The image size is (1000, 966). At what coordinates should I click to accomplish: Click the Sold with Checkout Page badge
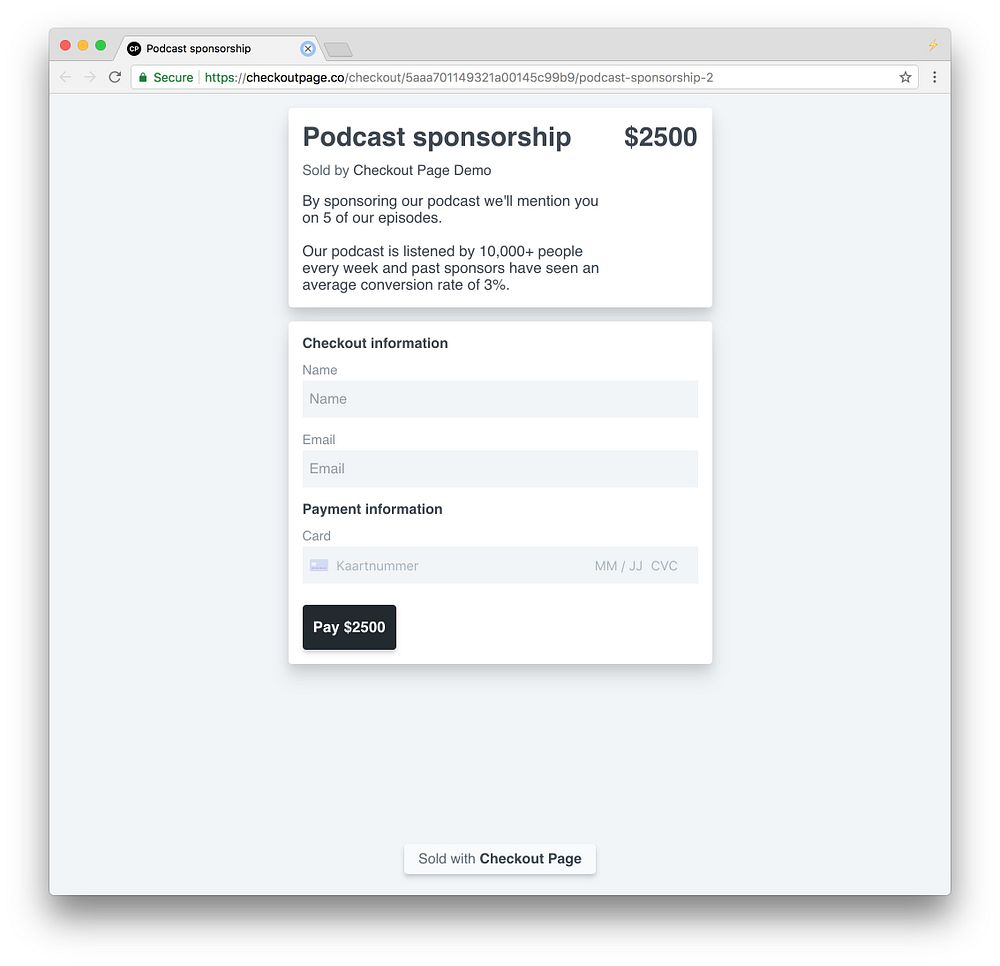tap(500, 858)
